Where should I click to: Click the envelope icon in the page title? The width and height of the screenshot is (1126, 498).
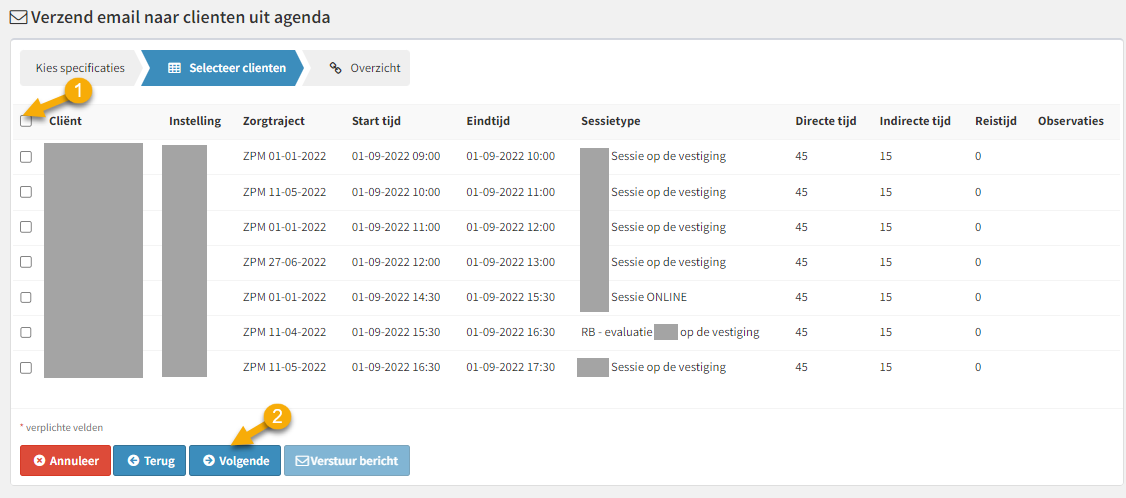[x=18, y=18]
